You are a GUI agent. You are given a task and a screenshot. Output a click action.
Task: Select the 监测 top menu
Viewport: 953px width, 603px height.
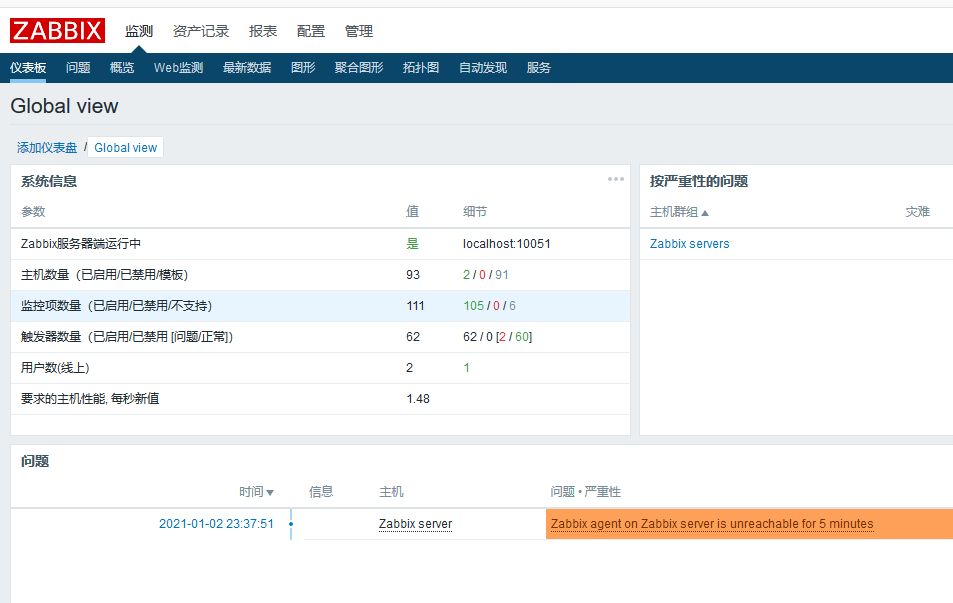[139, 31]
